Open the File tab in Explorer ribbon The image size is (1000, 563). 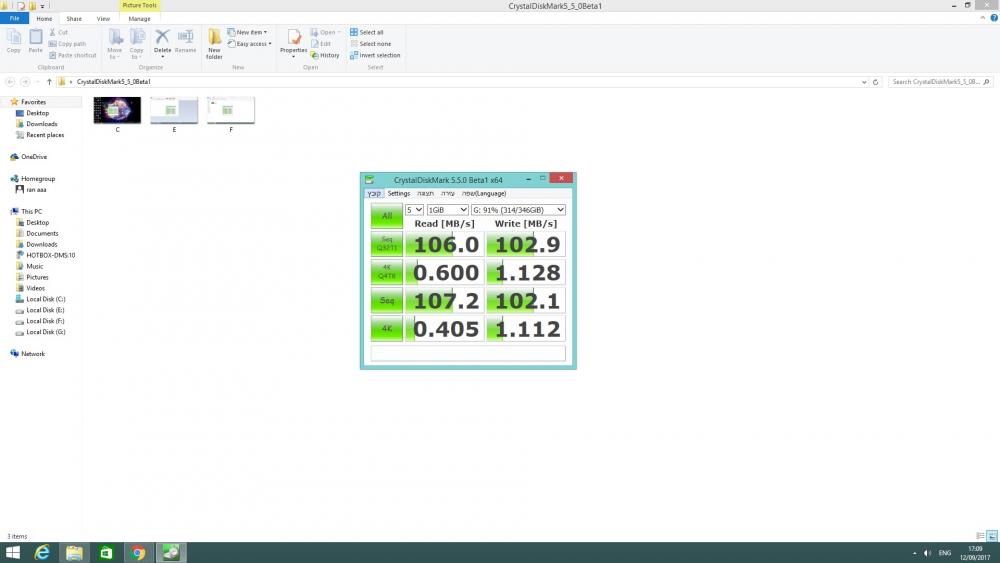[14, 18]
